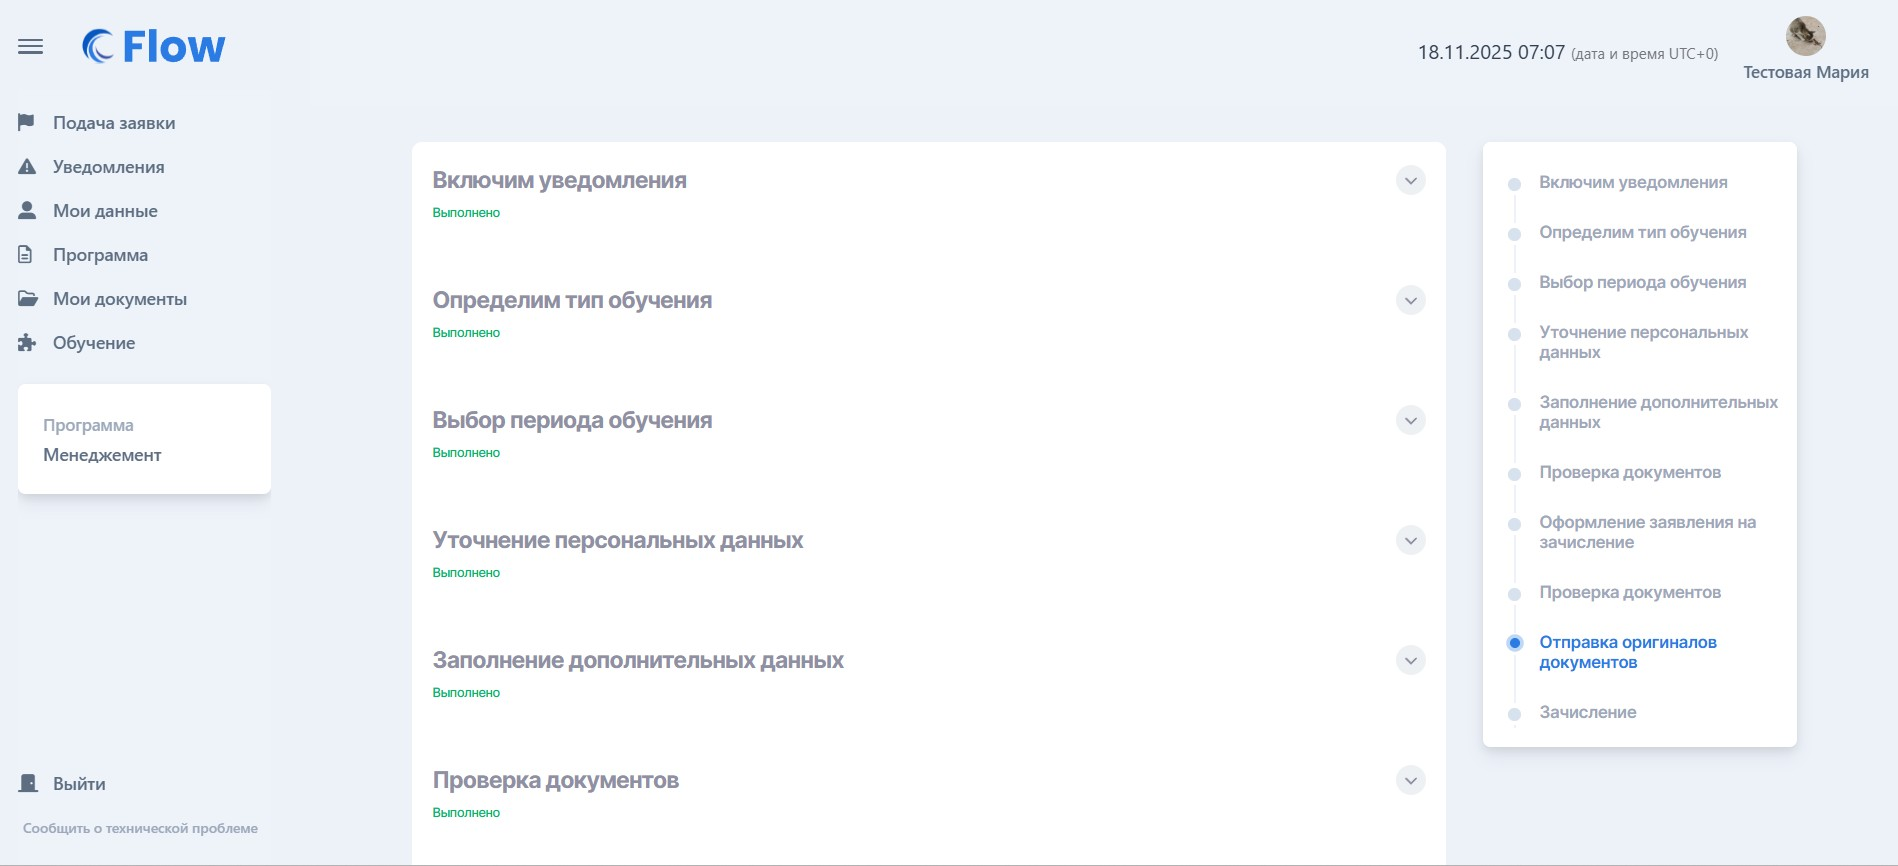Expand Проверка документов section chevron
1898x866 pixels.
point(1410,781)
